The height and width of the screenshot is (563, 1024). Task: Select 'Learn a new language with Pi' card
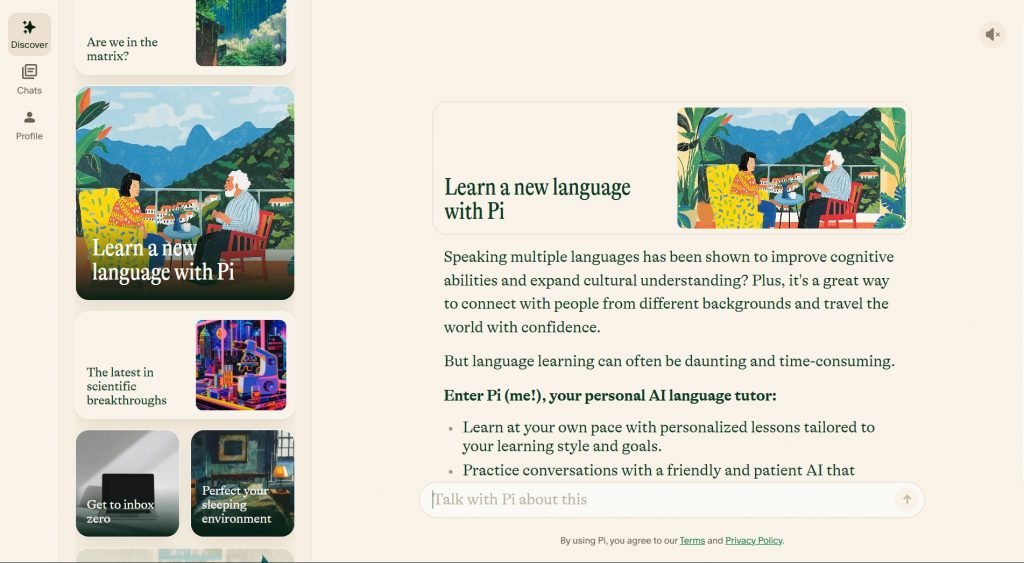pyautogui.click(x=185, y=192)
